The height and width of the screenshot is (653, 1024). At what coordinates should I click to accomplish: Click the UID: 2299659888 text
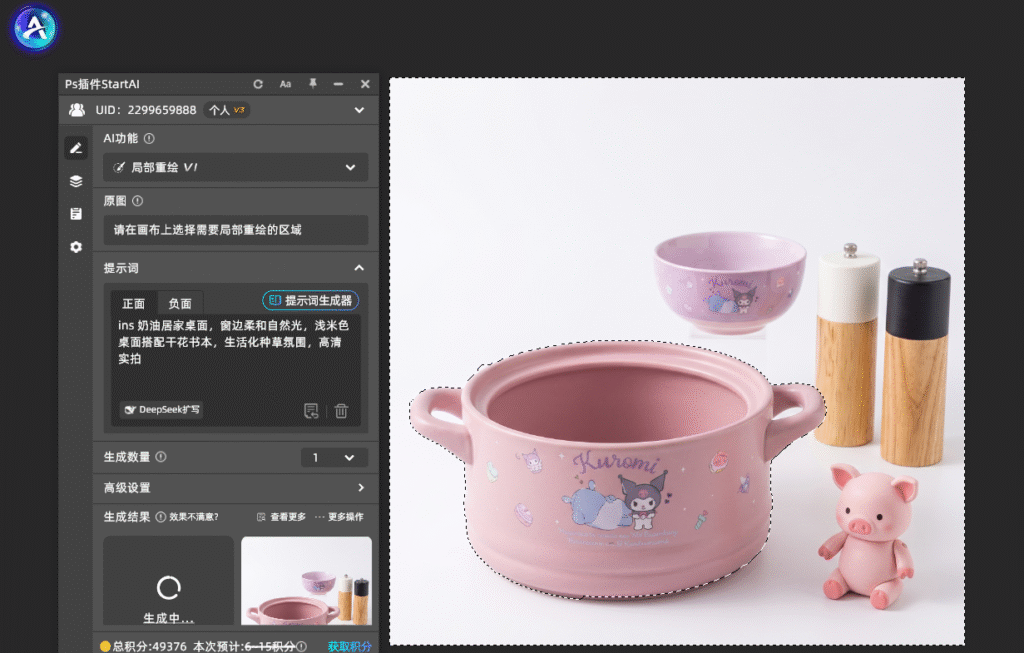[x=146, y=110]
